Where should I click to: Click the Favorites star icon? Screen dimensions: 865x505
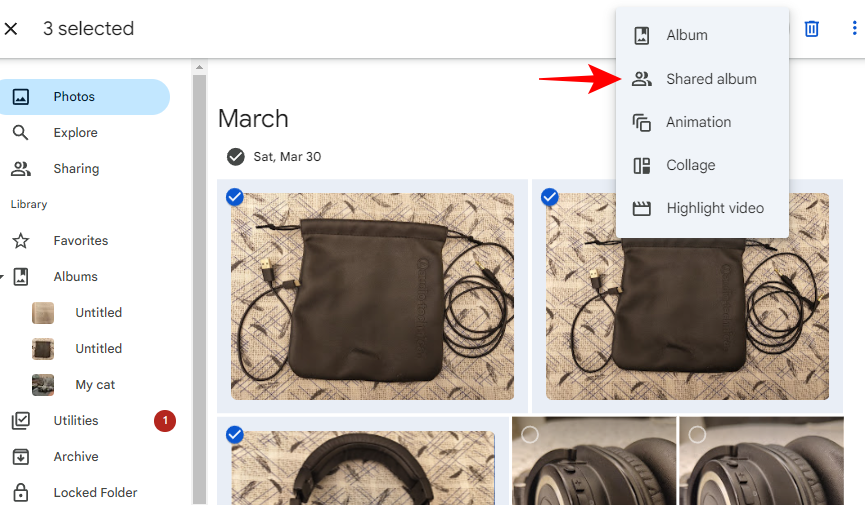(x=21, y=241)
